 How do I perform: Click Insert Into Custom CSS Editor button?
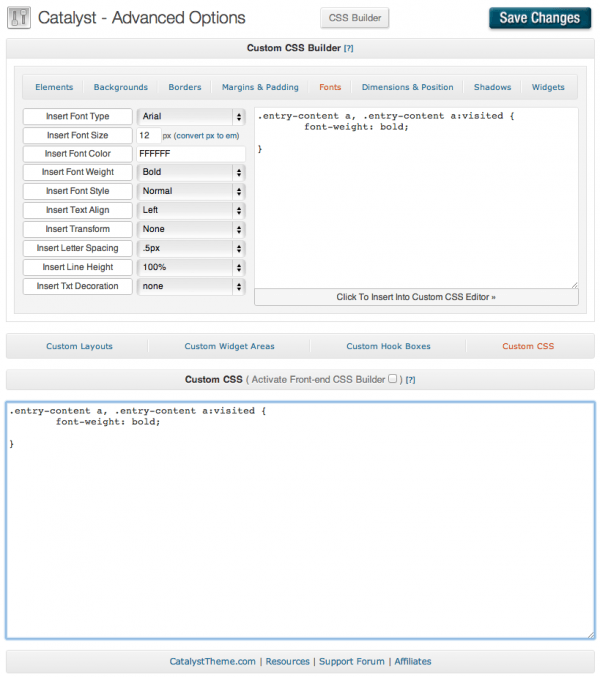tap(416, 297)
